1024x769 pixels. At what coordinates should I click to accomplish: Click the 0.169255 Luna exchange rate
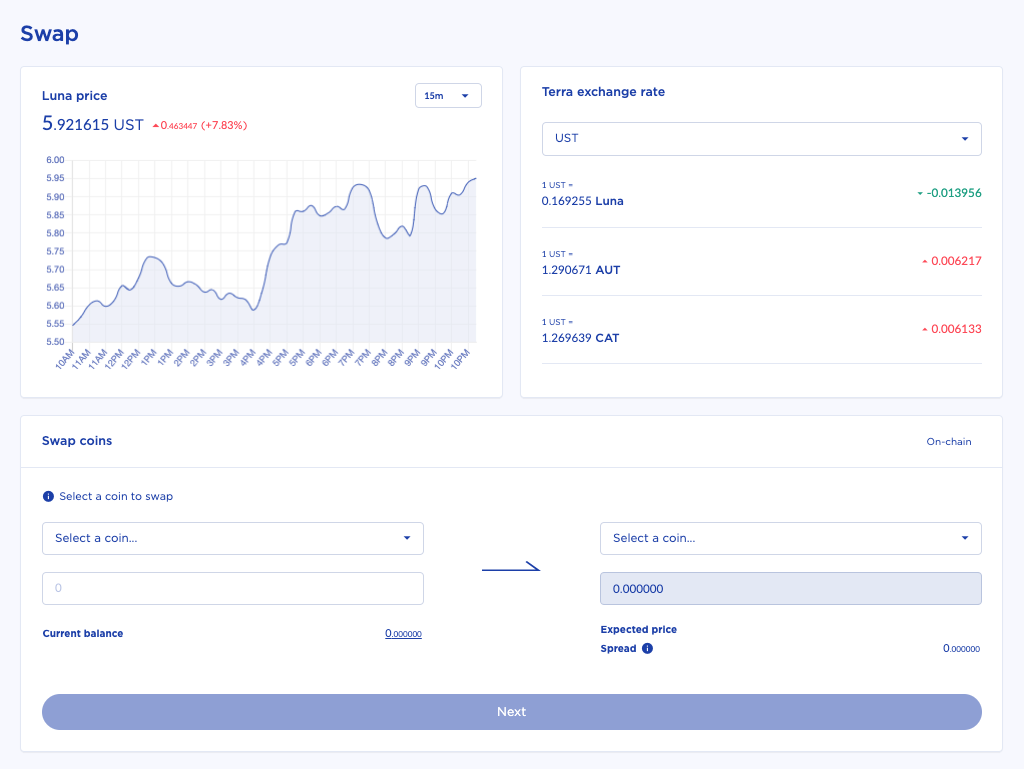point(582,201)
